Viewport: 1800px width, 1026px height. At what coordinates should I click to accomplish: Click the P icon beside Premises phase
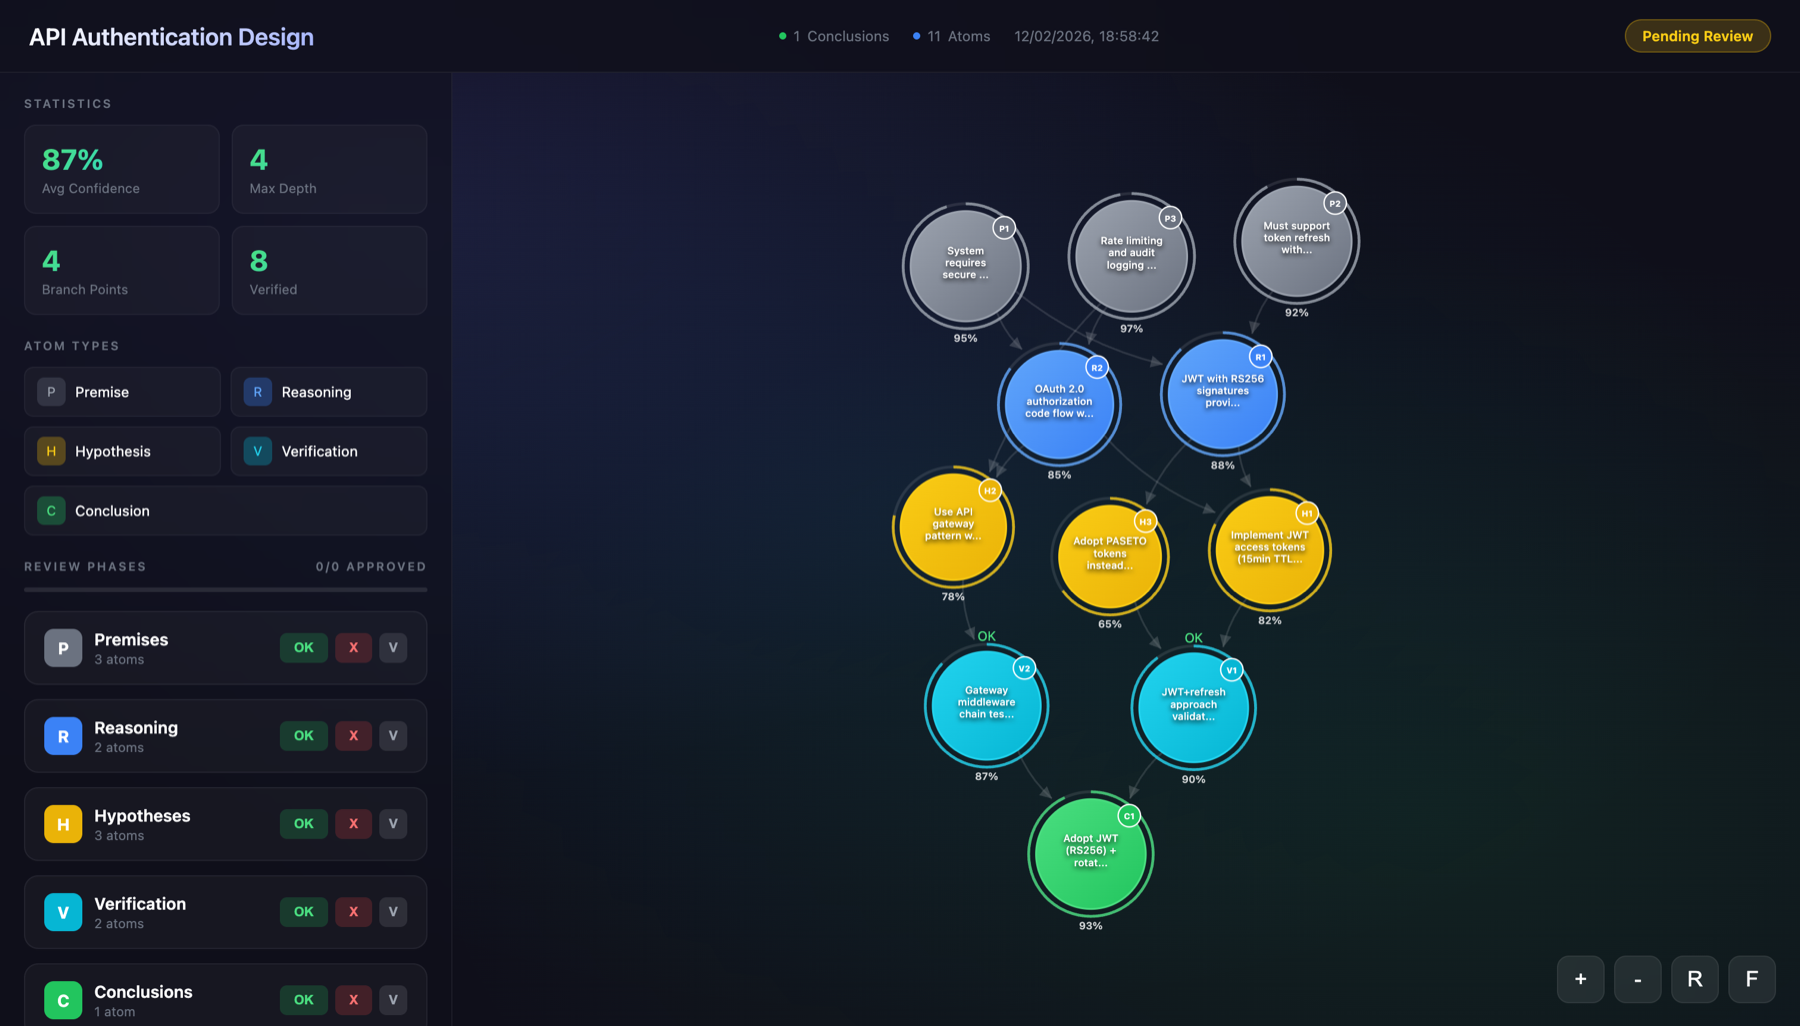coord(62,647)
